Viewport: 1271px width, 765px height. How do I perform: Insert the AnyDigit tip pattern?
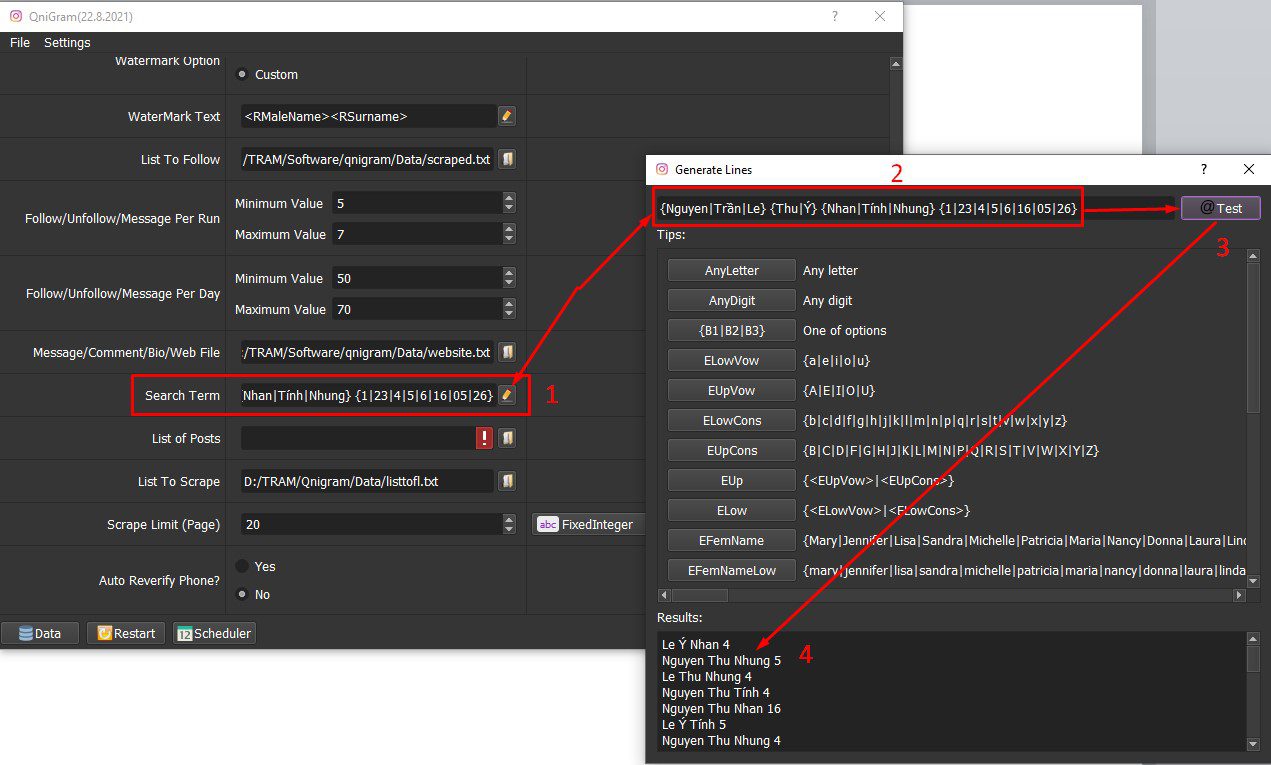point(731,300)
